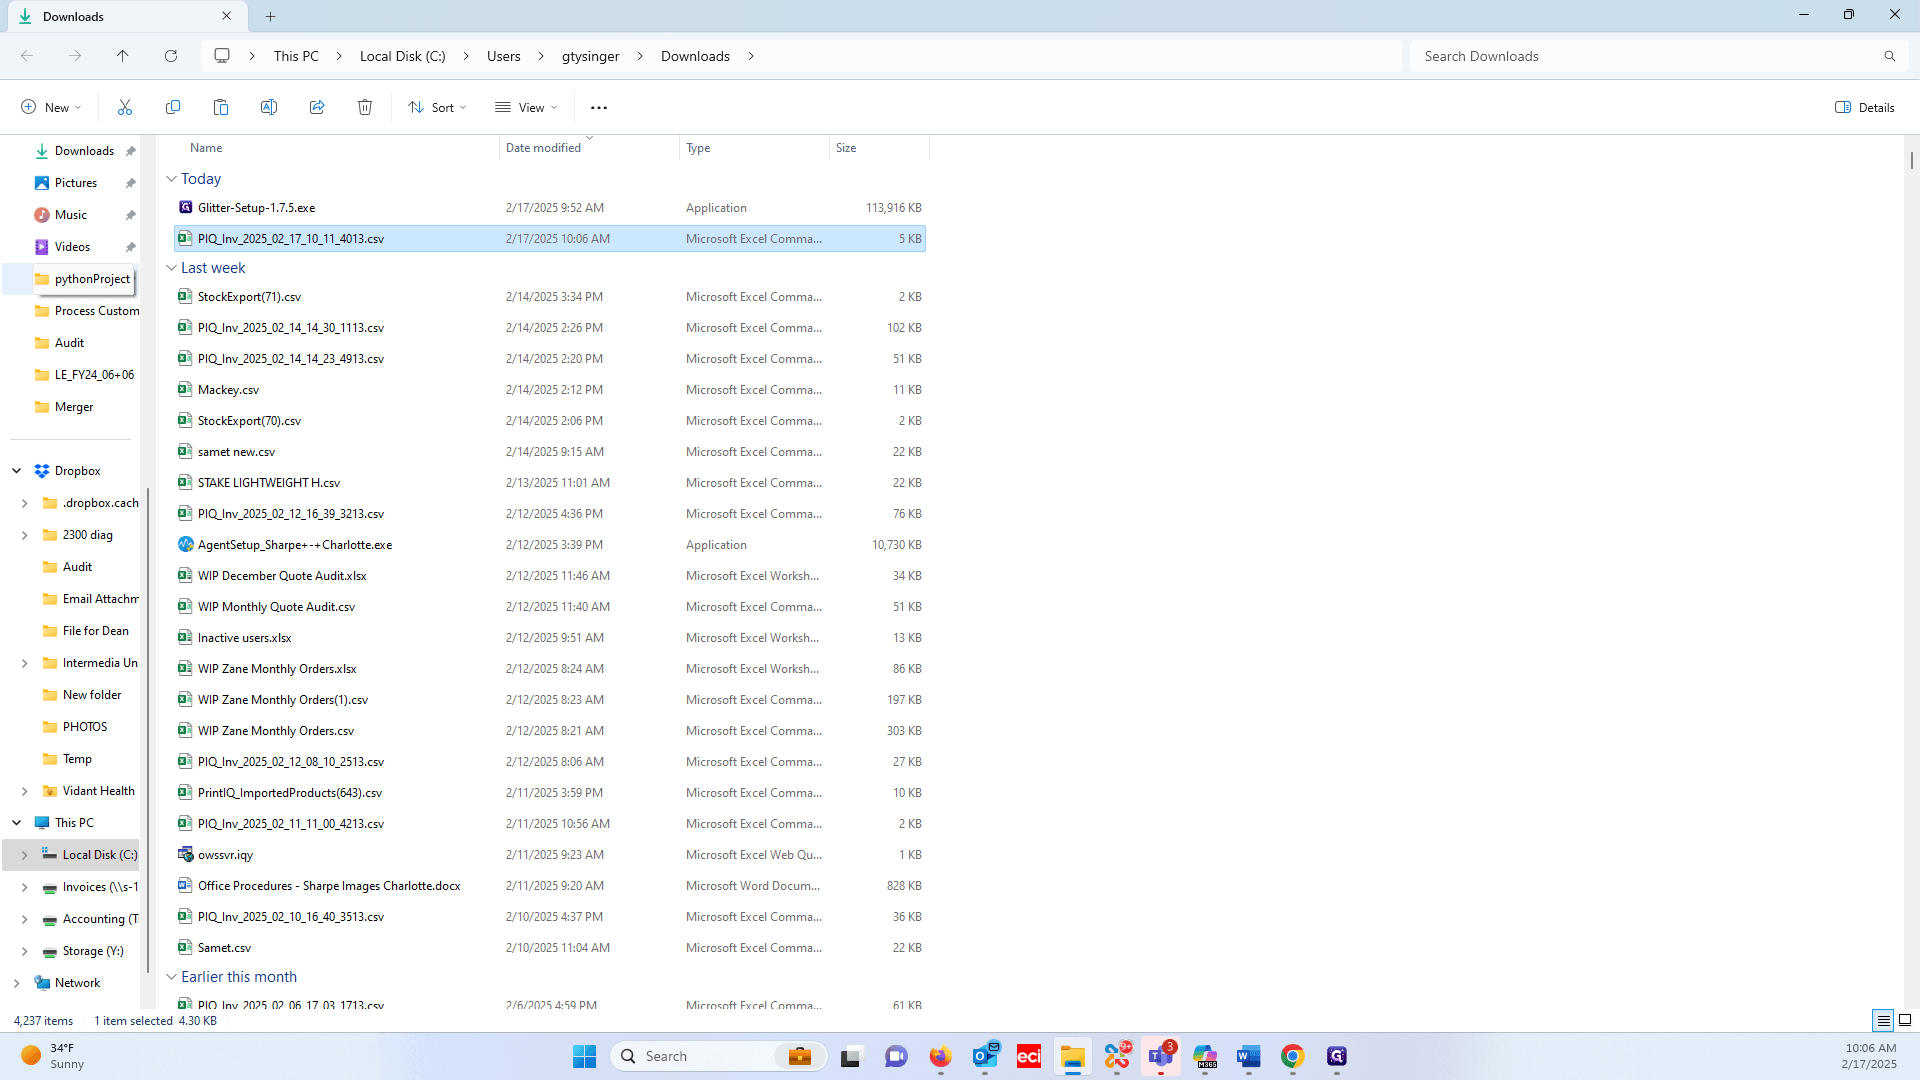Click the Paste clipboard icon

click(x=221, y=107)
